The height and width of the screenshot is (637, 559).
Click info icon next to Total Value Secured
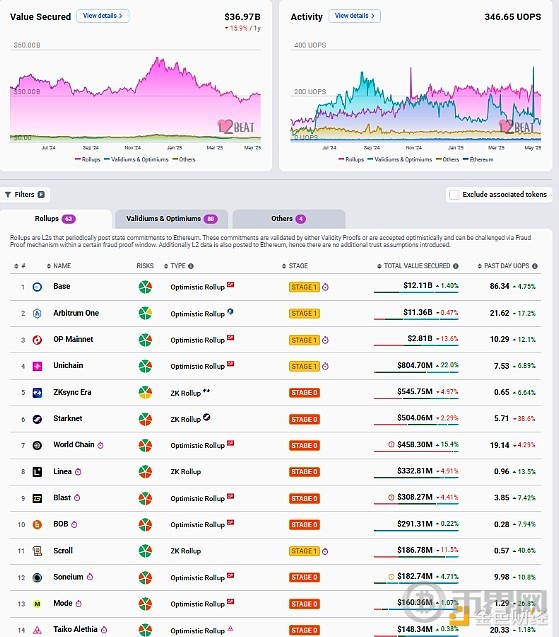click(x=456, y=266)
